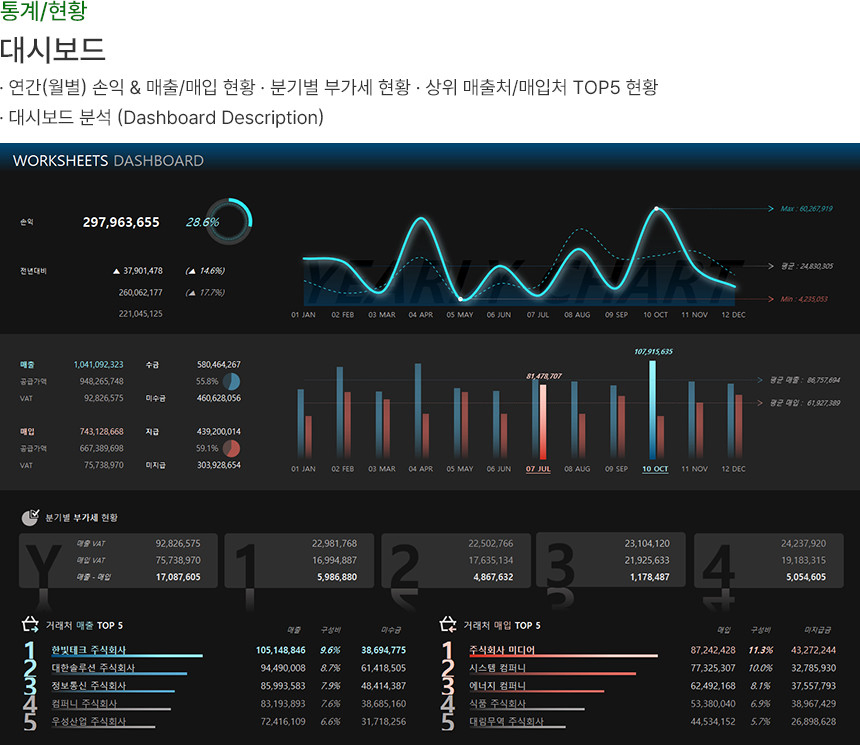Select the 시스템 컴퍼니 supplier row

tap(497, 668)
